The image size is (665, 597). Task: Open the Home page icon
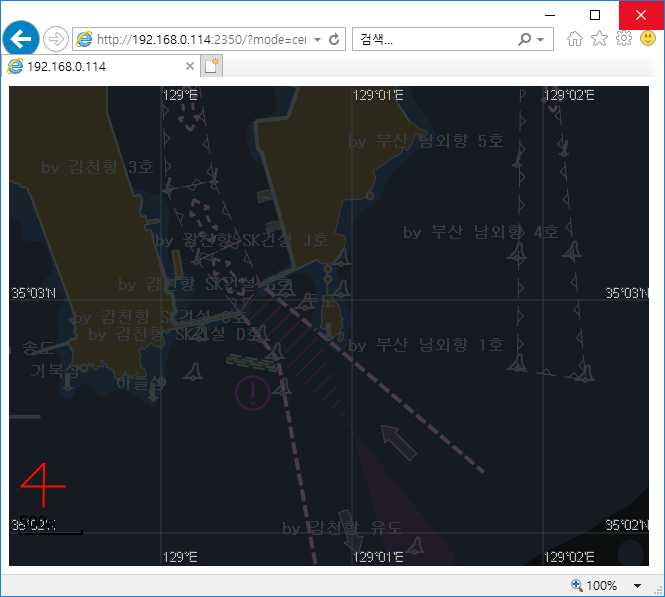575,39
